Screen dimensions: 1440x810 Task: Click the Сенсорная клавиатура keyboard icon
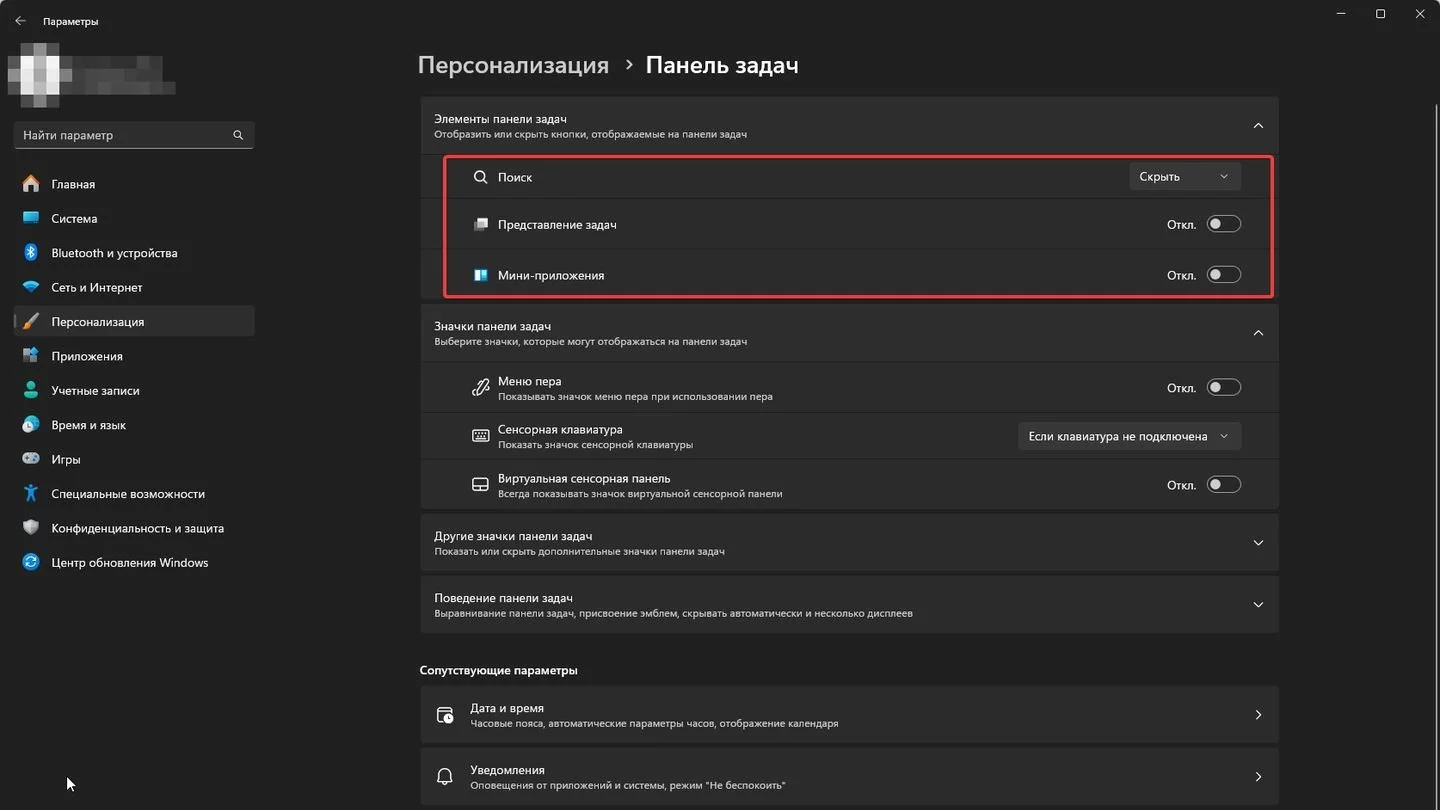pyautogui.click(x=480, y=436)
